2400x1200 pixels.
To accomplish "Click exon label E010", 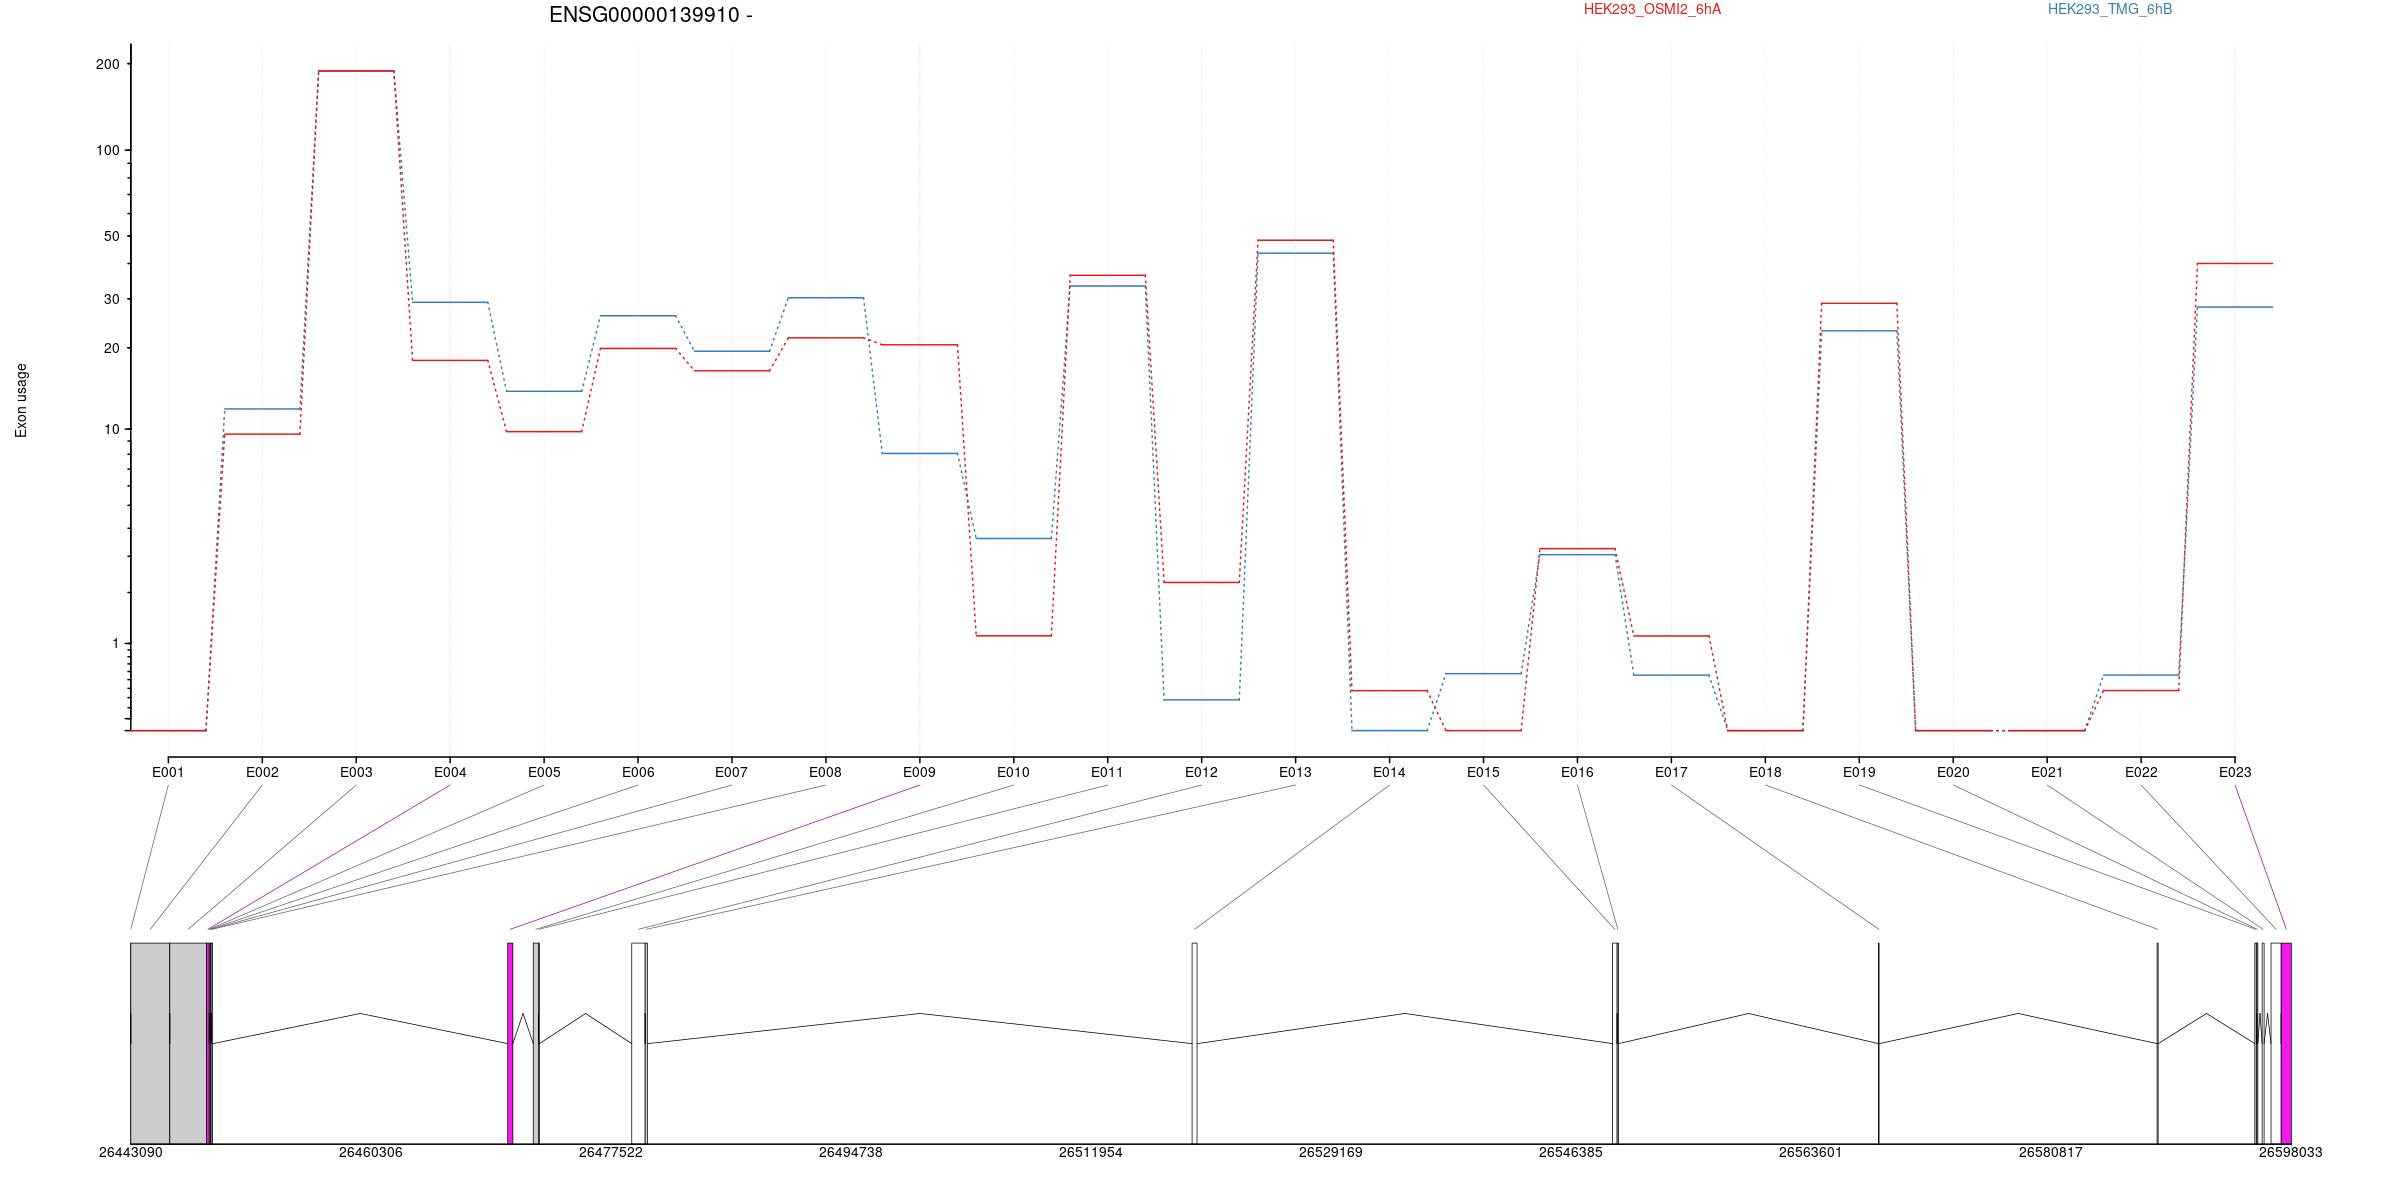I will (x=1013, y=772).
